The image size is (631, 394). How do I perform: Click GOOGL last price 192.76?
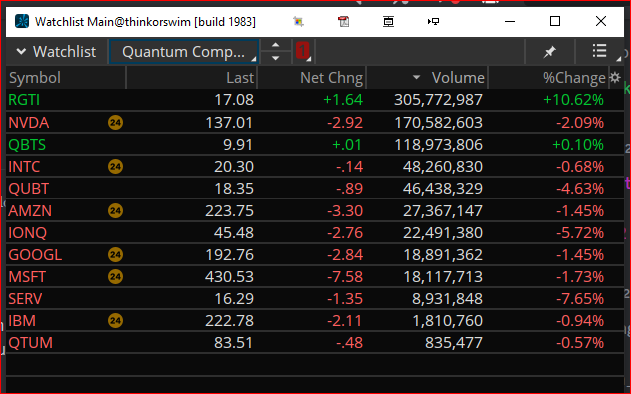[229, 255]
